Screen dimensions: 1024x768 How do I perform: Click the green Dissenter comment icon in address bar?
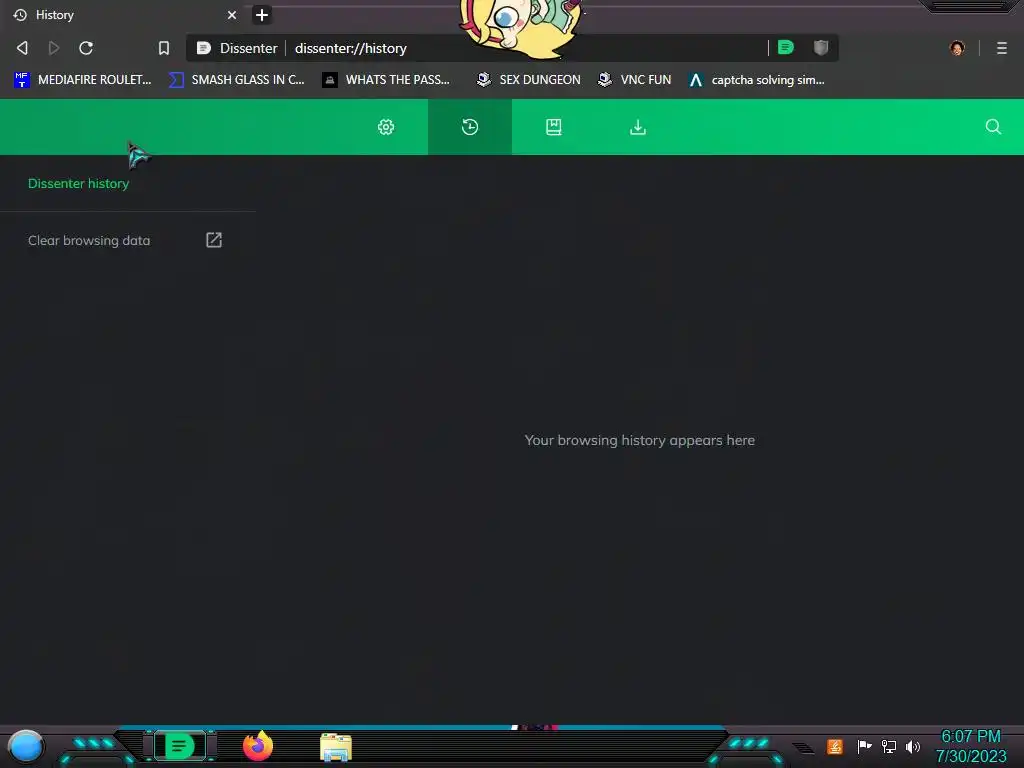tap(786, 47)
